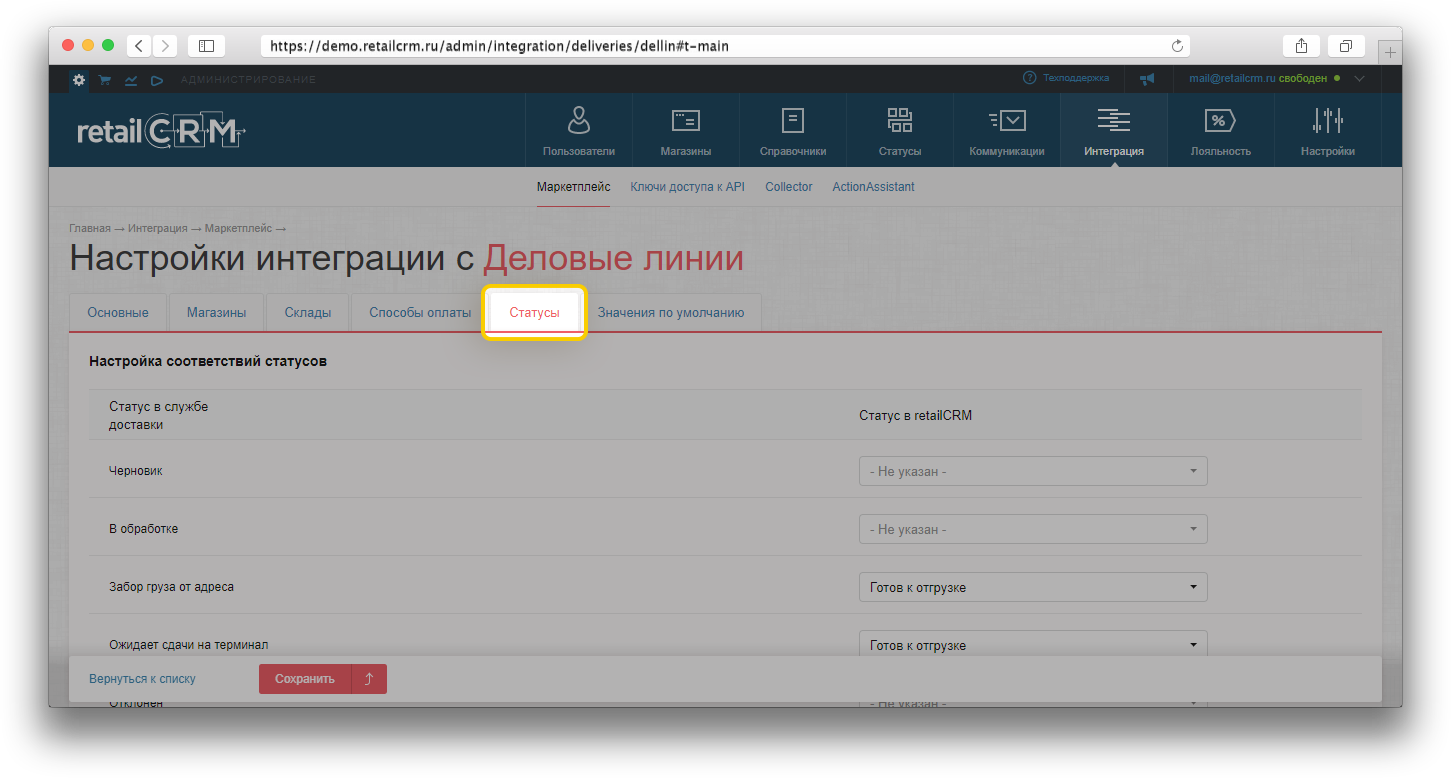Open the Черновик status dropdown
The width and height of the screenshot is (1451, 778).
pyautogui.click(x=1033, y=471)
